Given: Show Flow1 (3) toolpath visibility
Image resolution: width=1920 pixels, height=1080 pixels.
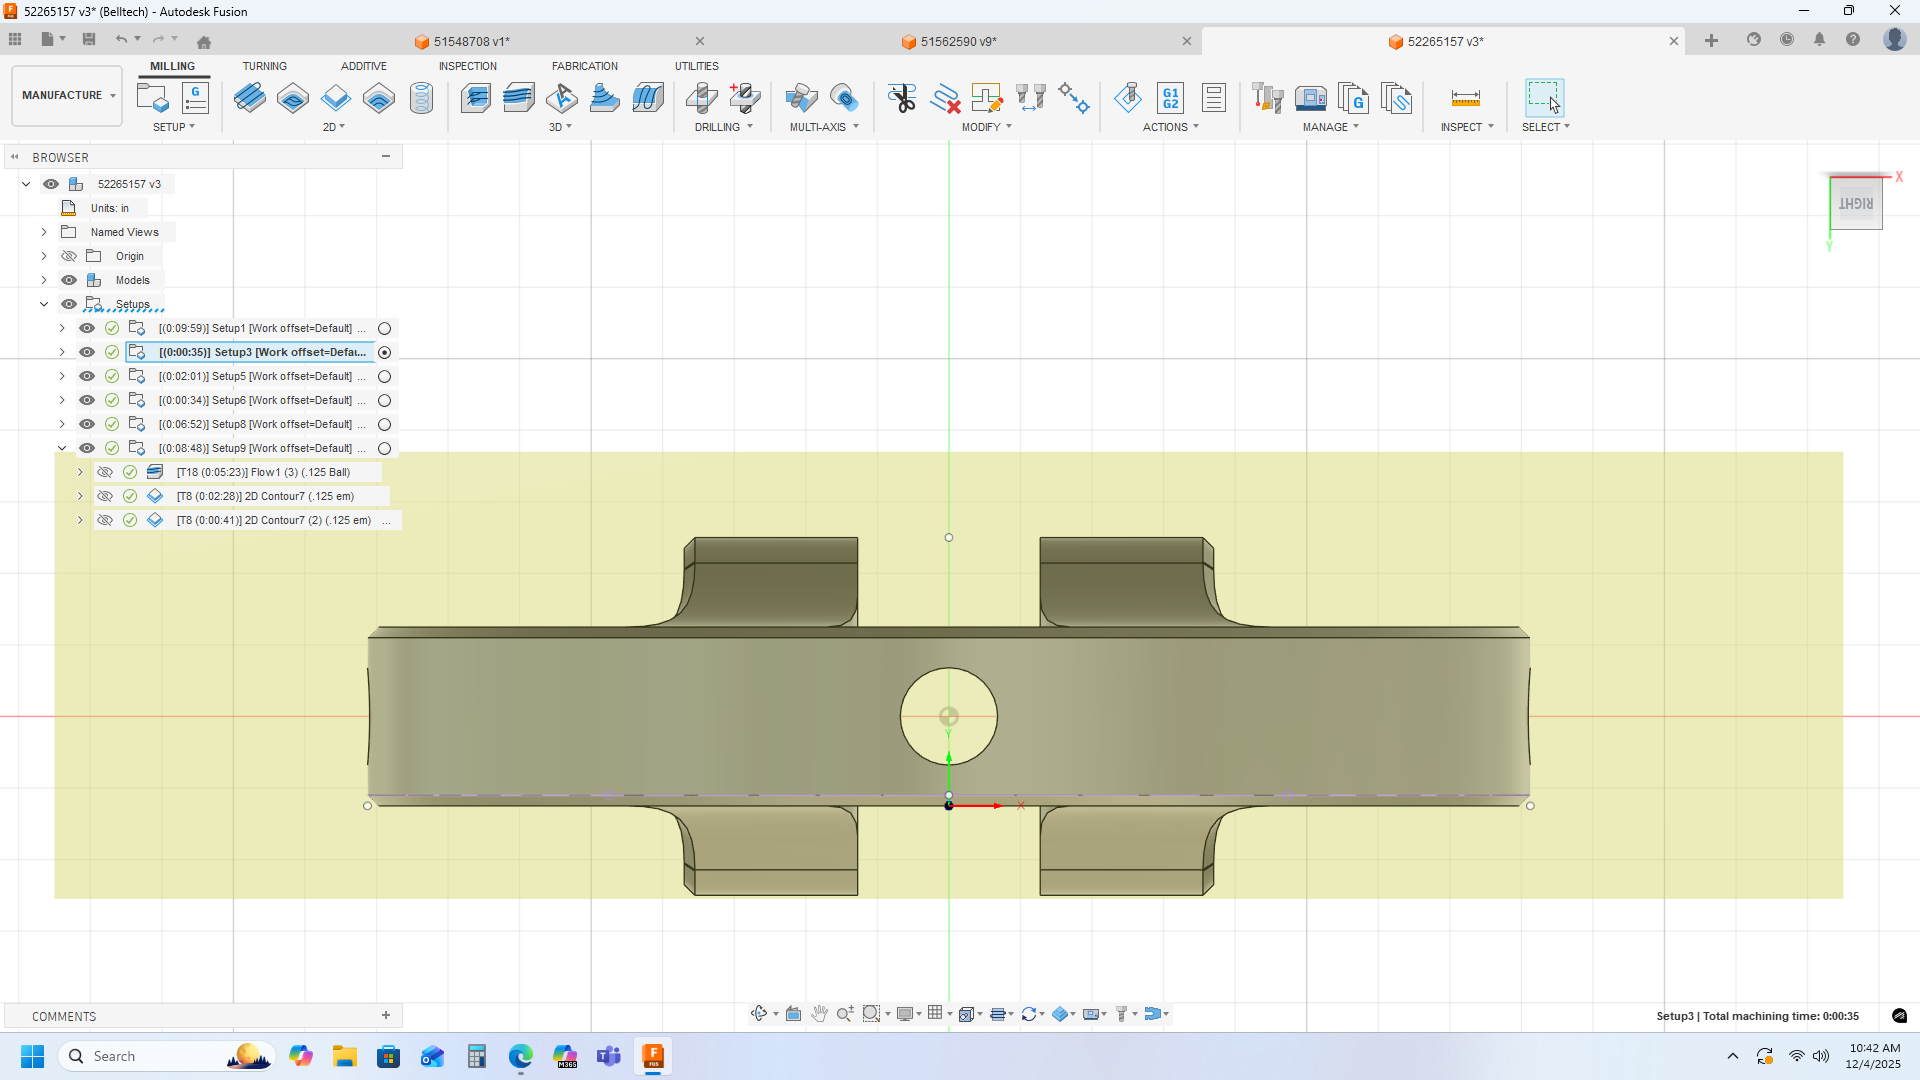Looking at the screenshot, I should [105, 472].
